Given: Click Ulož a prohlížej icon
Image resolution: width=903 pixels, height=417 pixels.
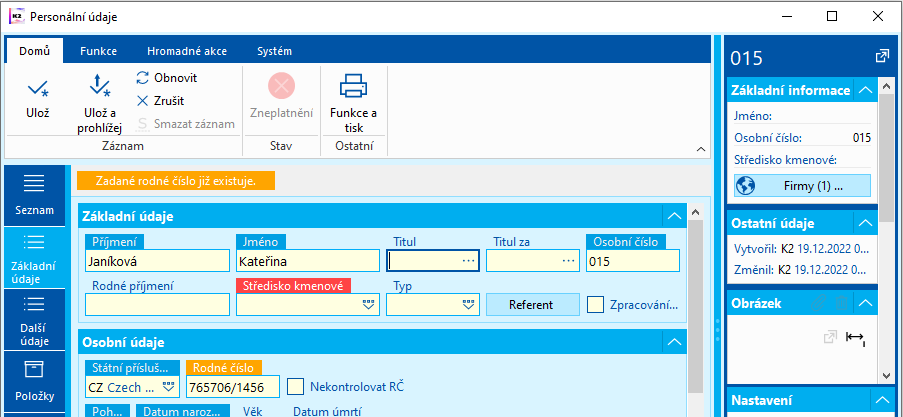Looking at the screenshot, I should point(99,85).
